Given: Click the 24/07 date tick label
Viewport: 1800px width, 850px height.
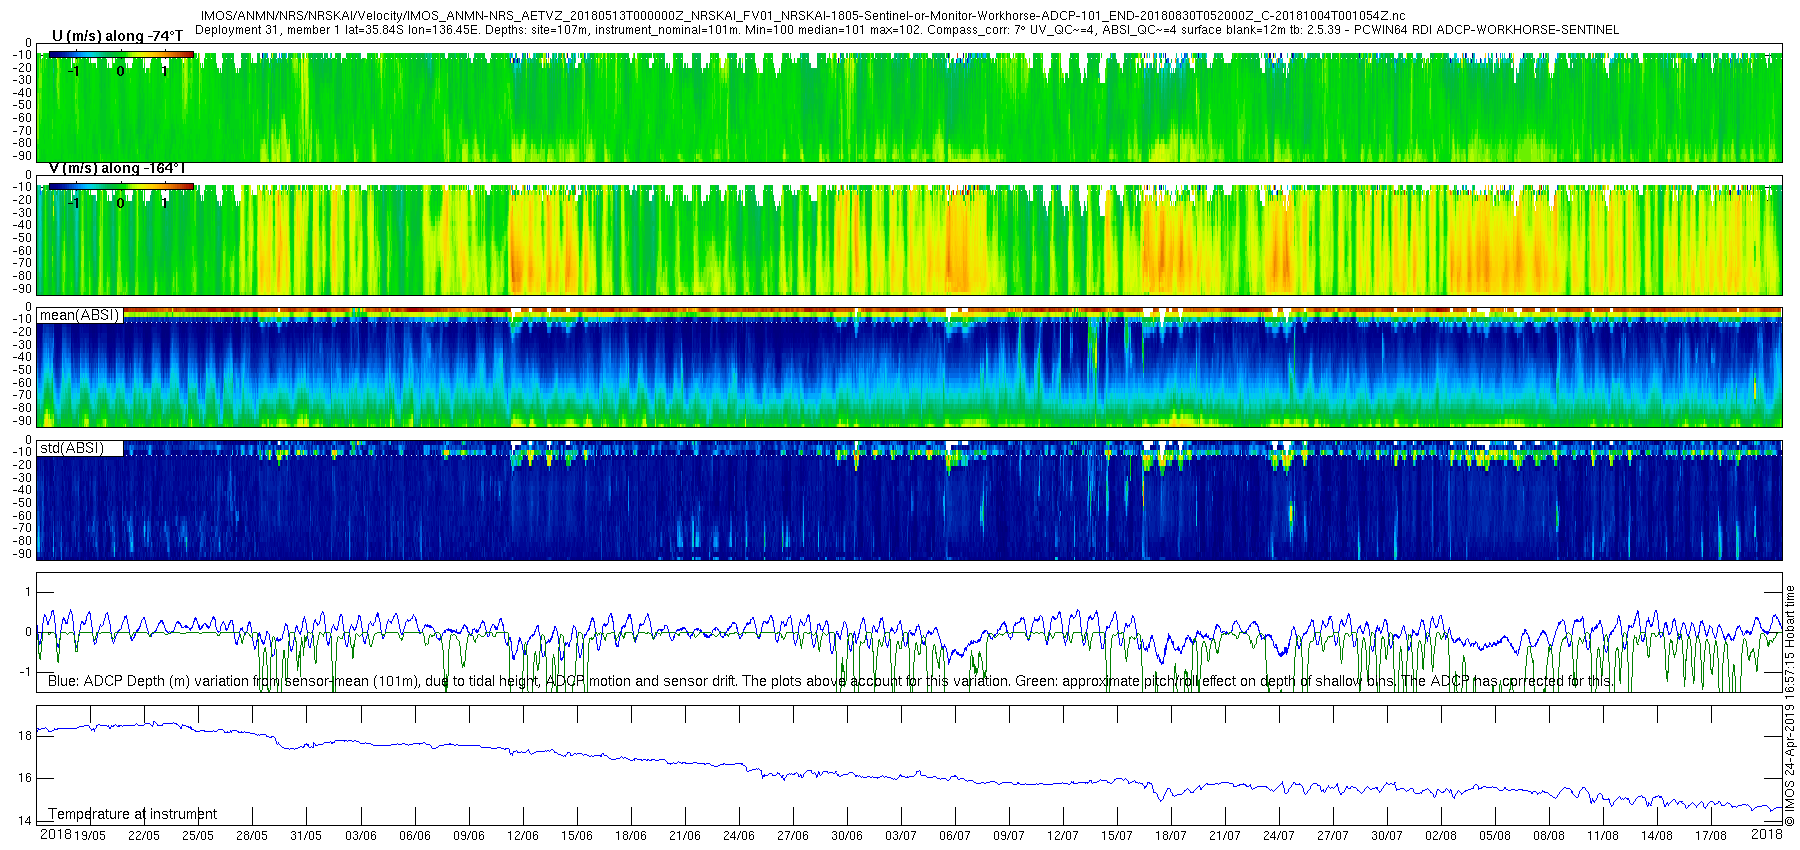Looking at the screenshot, I should coord(1279,835).
